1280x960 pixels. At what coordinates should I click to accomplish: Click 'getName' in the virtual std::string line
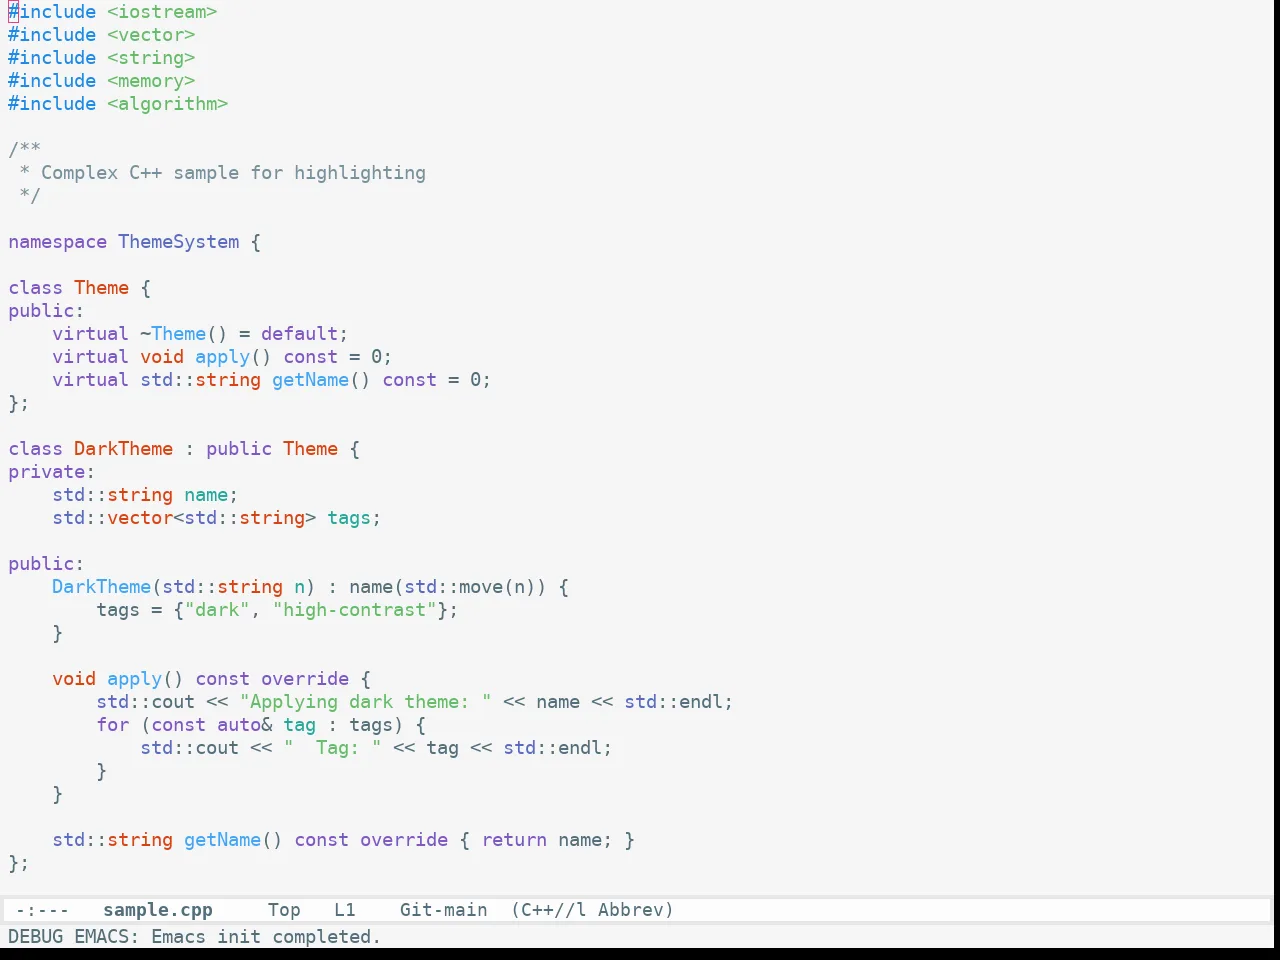tap(311, 380)
